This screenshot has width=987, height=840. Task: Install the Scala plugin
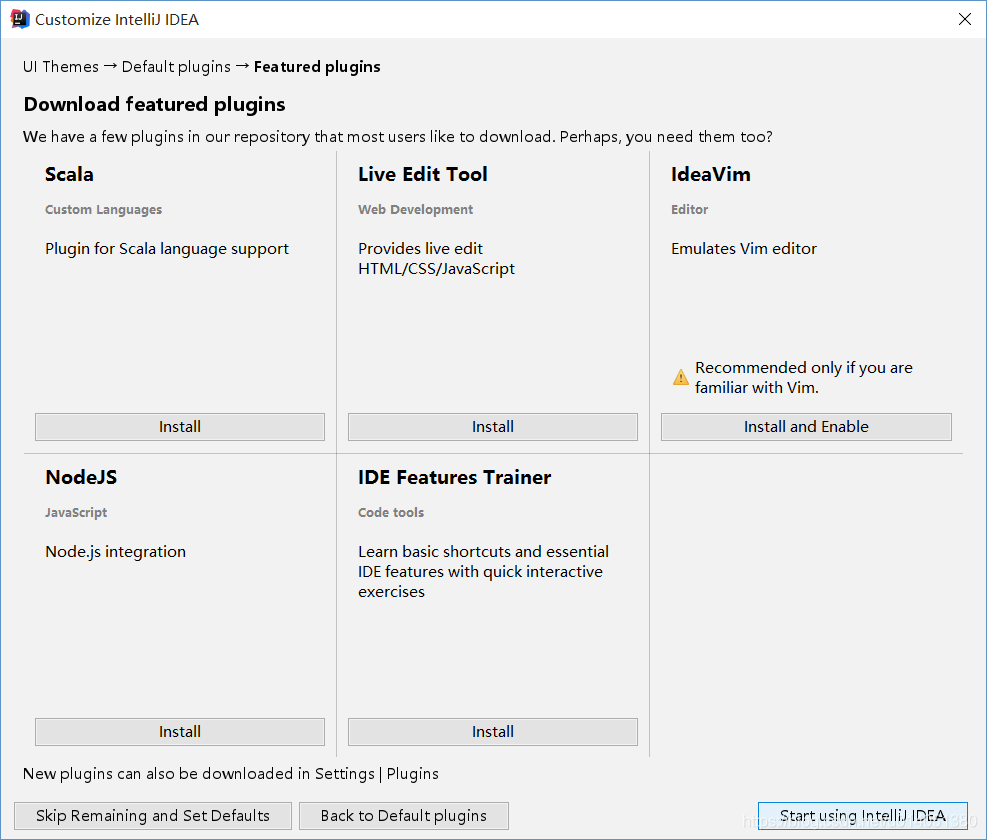tap(180, 426)
